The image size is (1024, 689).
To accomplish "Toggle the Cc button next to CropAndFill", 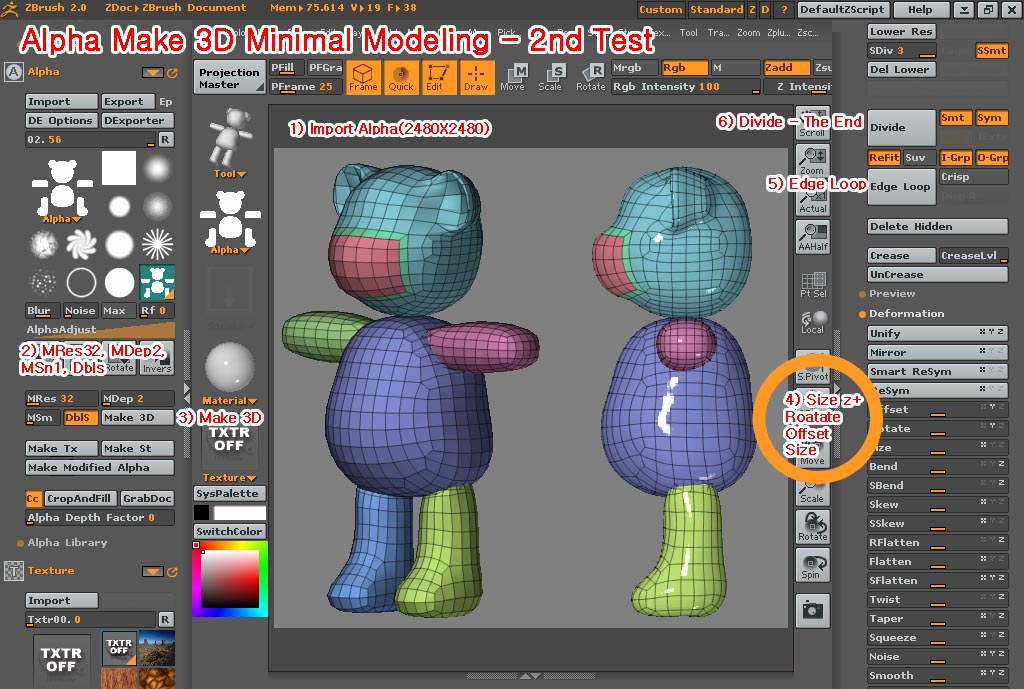I will (x=33, y=498).
